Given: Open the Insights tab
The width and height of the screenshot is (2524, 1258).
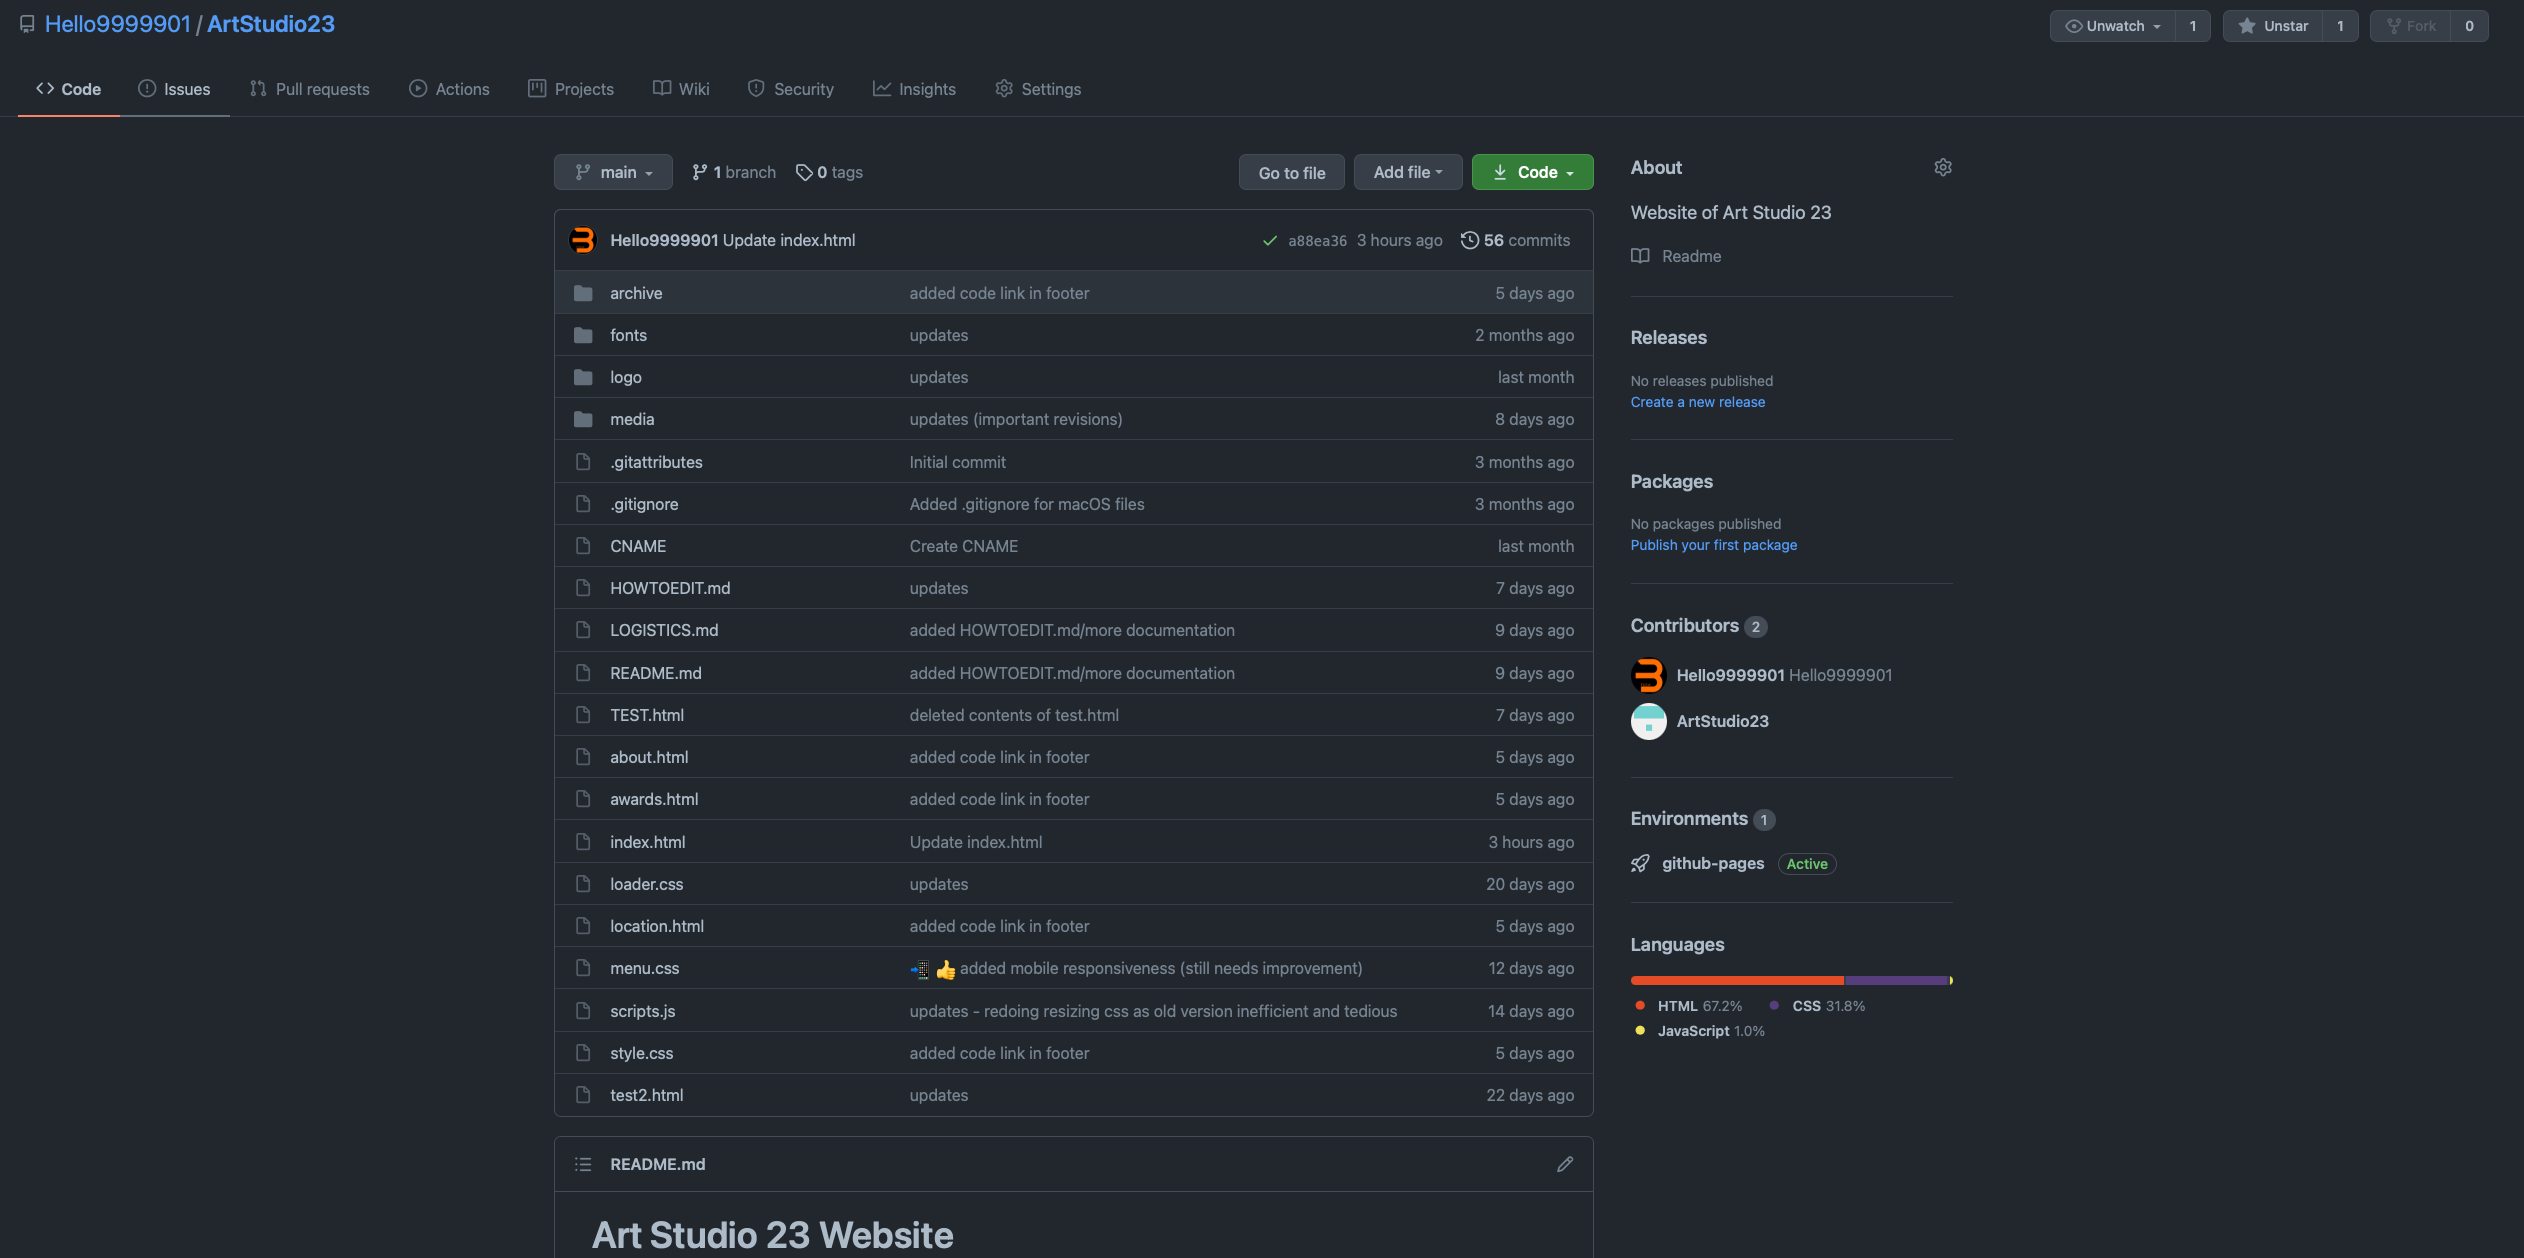Looking at the screenshot, I should point(914,89).
